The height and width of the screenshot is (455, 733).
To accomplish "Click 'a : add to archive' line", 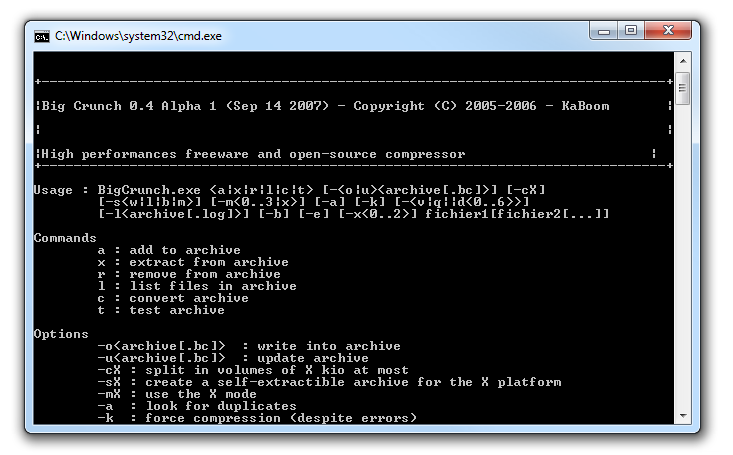I will coord(169,250).
